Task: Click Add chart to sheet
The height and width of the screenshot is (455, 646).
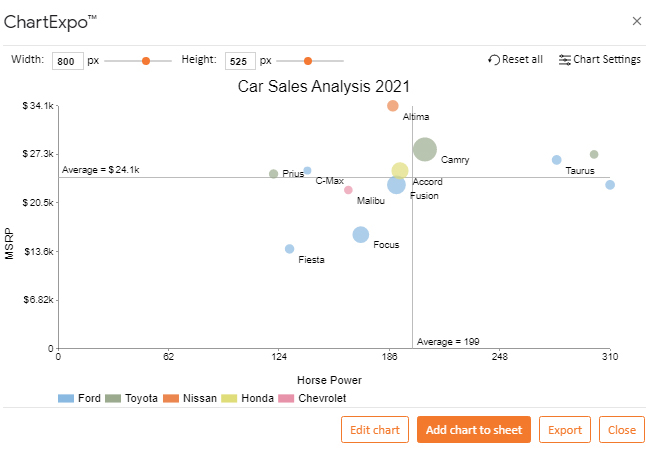Action: 474,430
